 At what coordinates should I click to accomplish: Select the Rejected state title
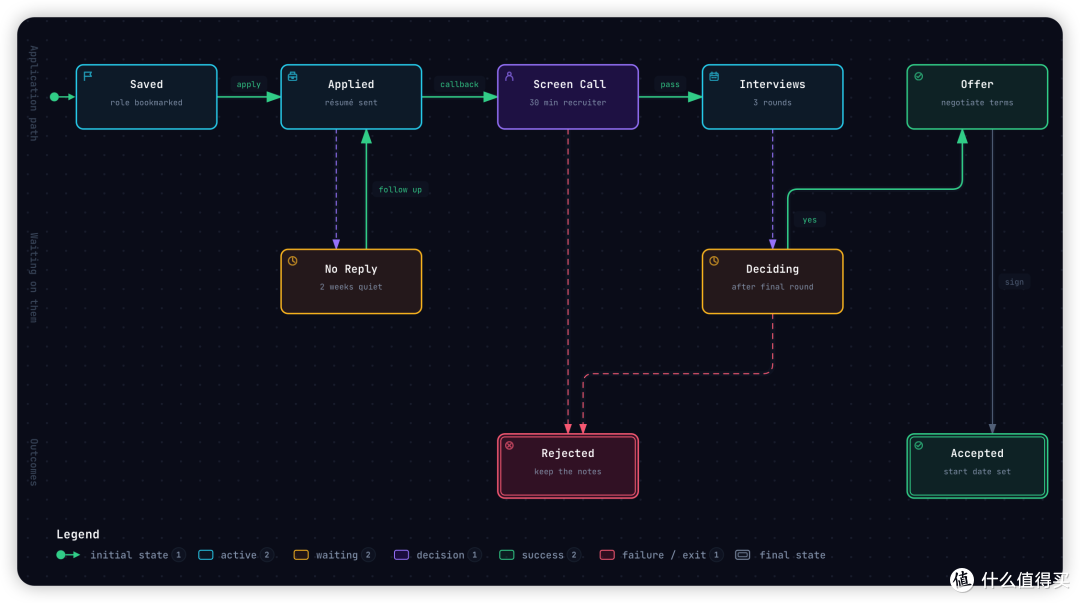coord(568,453)
